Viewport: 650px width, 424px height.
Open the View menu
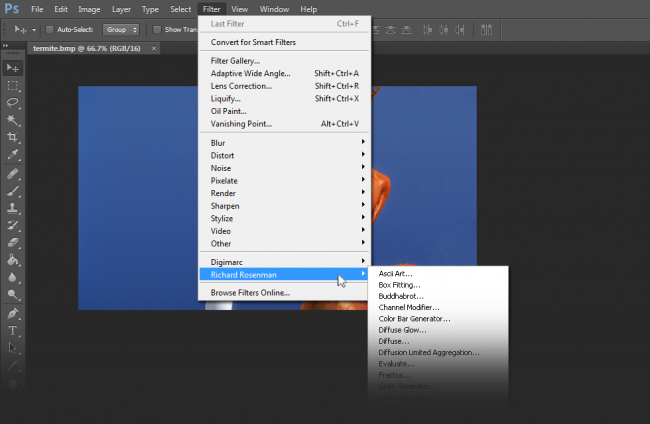(x=240, y=9)
